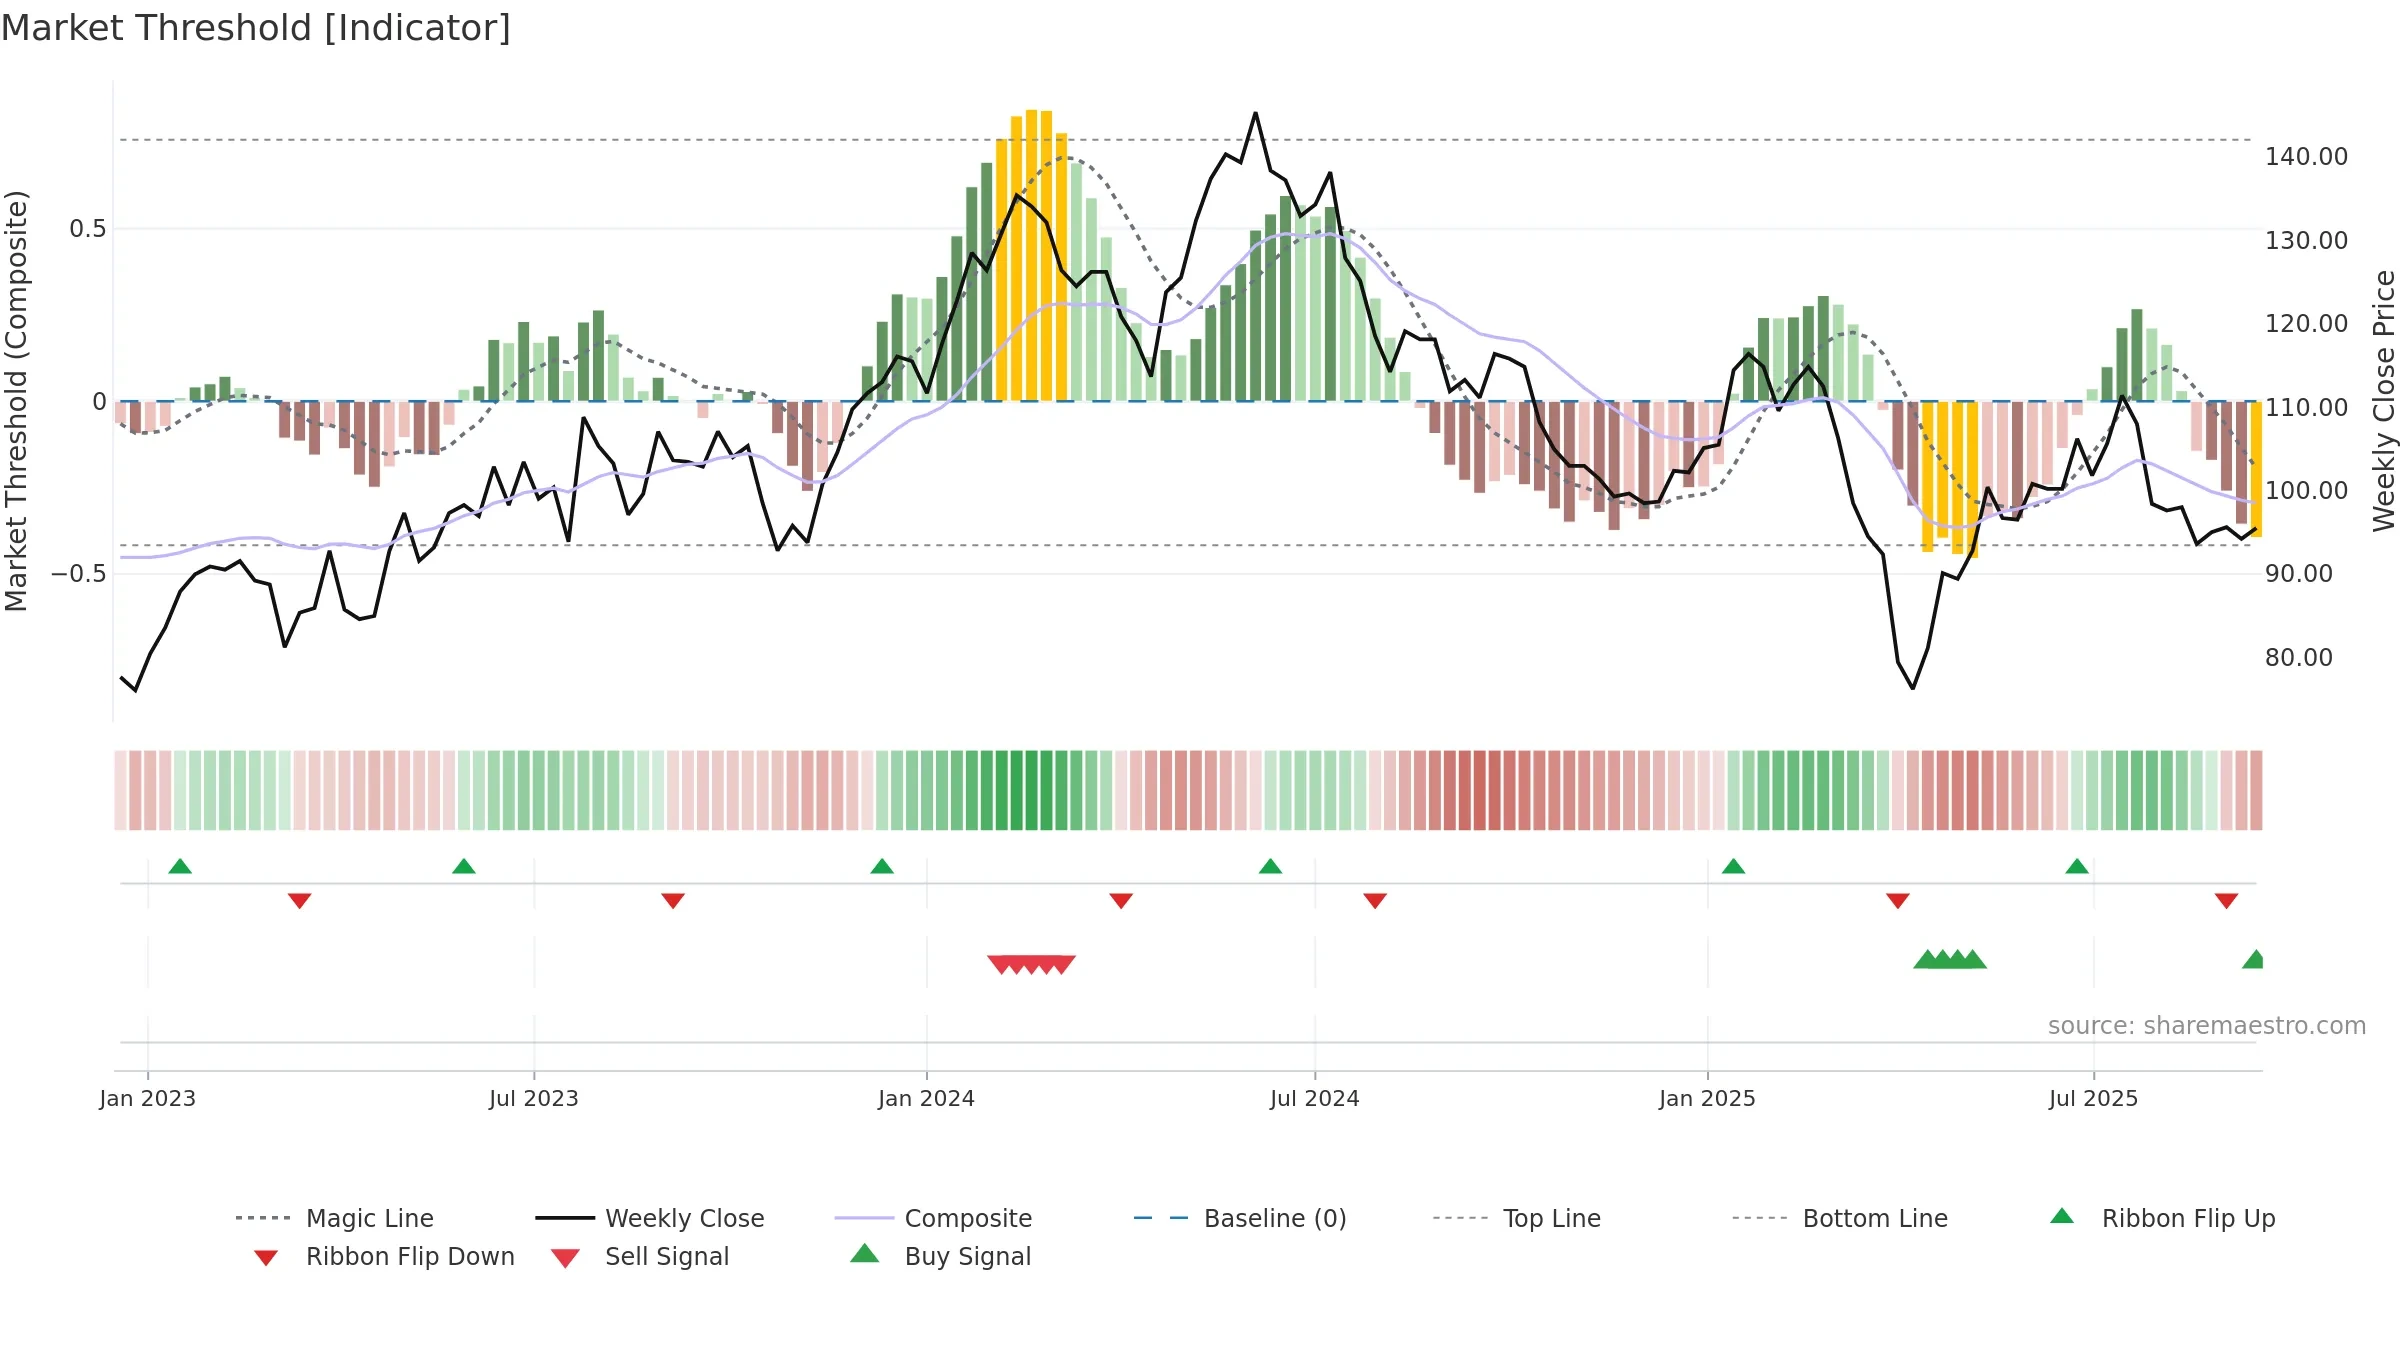Click the ribbon flip down marker in early 2023
Image resolution: width=2400 pixels, height=1350 pixels.
coord(299,901)
